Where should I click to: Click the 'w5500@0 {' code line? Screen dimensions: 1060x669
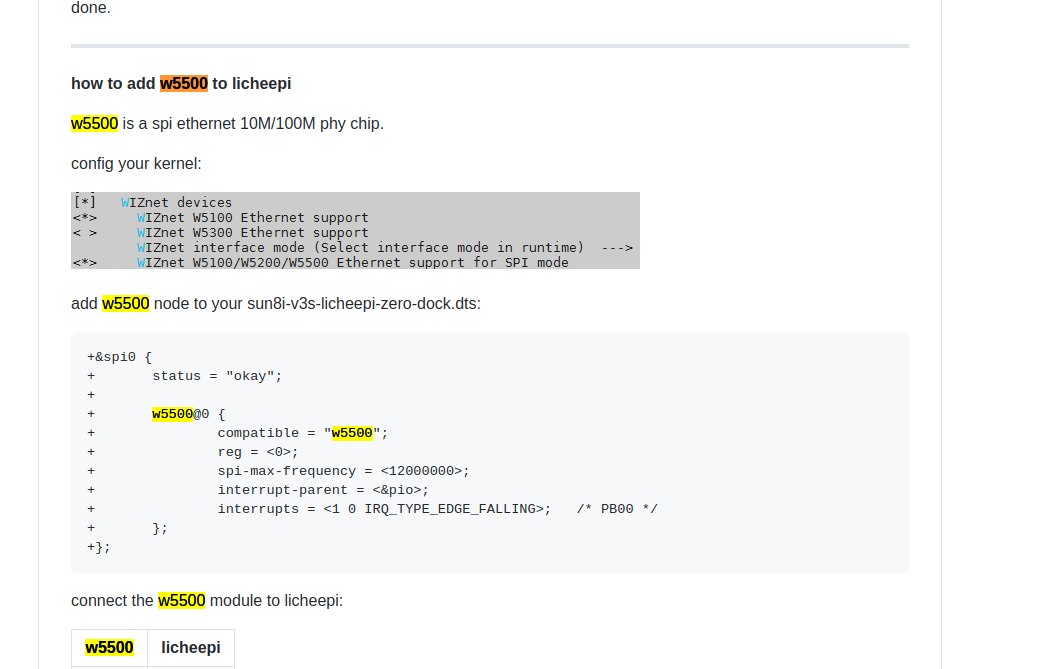coord(189,414)
